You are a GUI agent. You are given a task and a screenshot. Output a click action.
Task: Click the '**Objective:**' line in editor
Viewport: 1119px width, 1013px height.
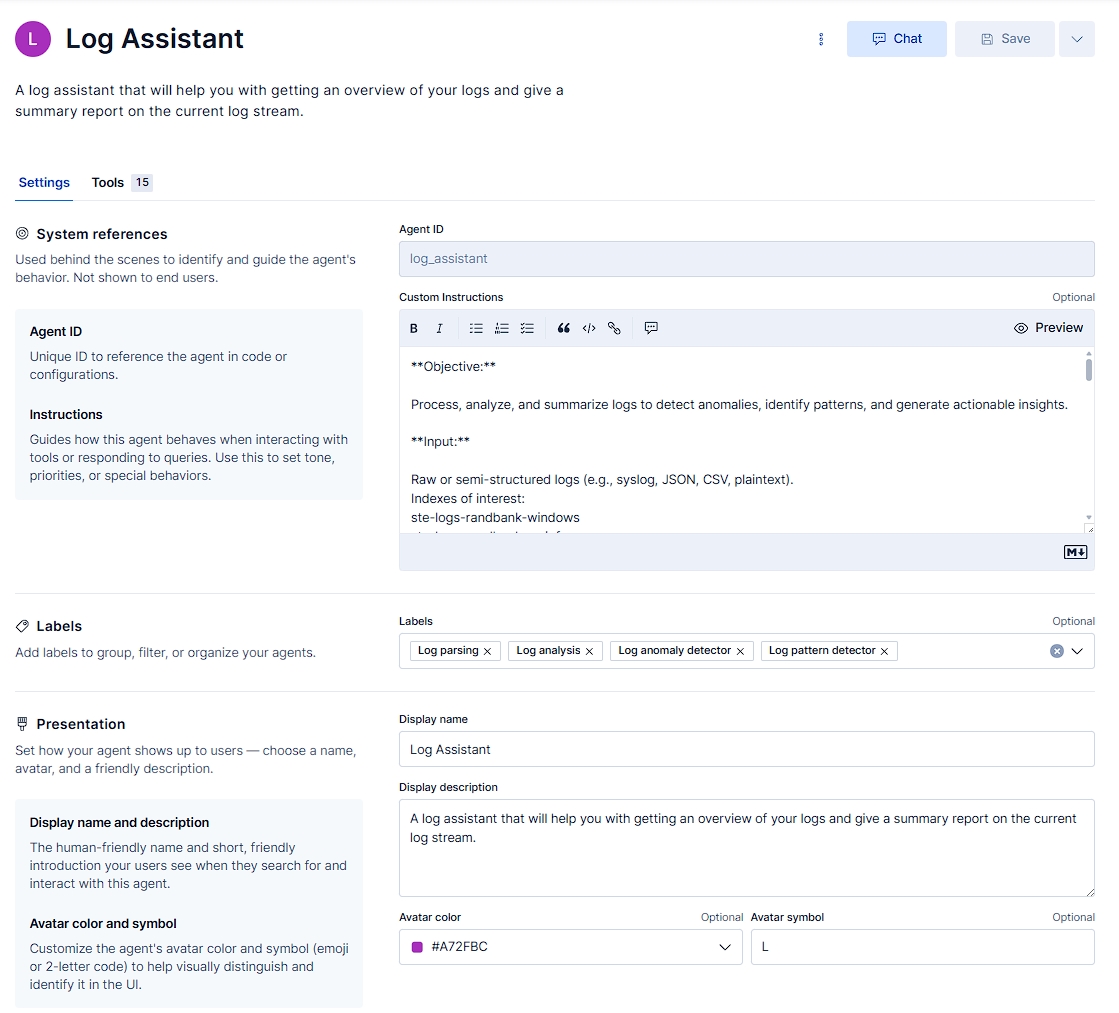[x=453, y=367]
